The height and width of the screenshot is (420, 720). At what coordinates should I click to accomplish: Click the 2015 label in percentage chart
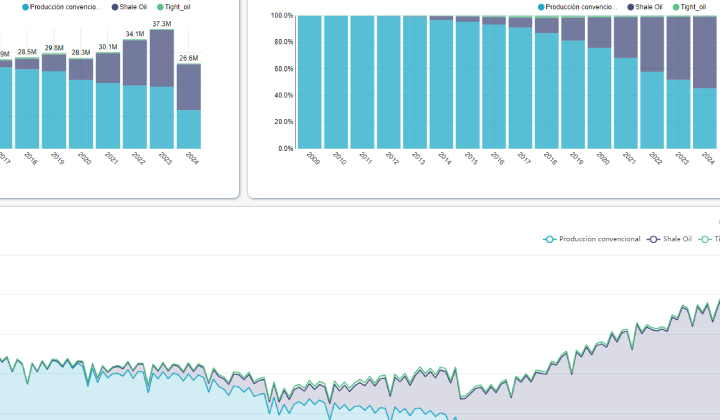click(471, 158)
